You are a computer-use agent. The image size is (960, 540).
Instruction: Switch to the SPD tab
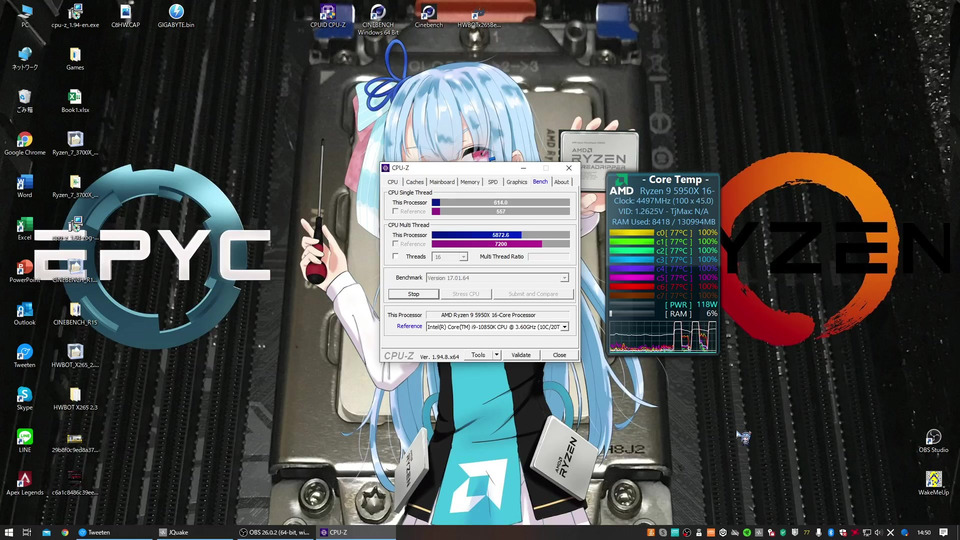click(493, 182)
